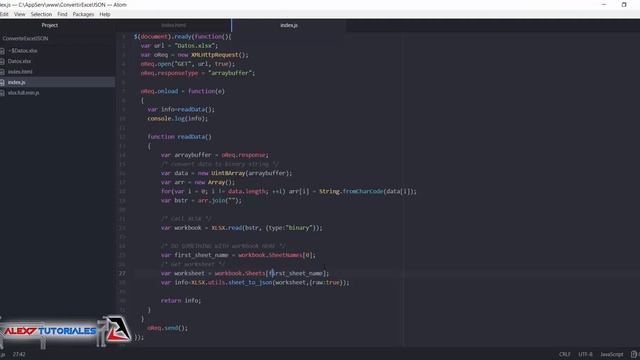Open the Packages menu
The image size is (640, 360).
click(x=83, y=14)
